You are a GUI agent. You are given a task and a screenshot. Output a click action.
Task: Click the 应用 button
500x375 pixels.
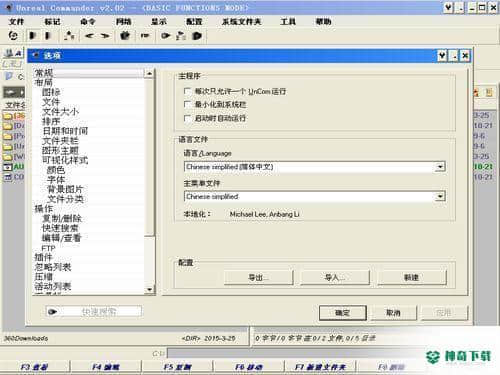click(x=444, y=313)
